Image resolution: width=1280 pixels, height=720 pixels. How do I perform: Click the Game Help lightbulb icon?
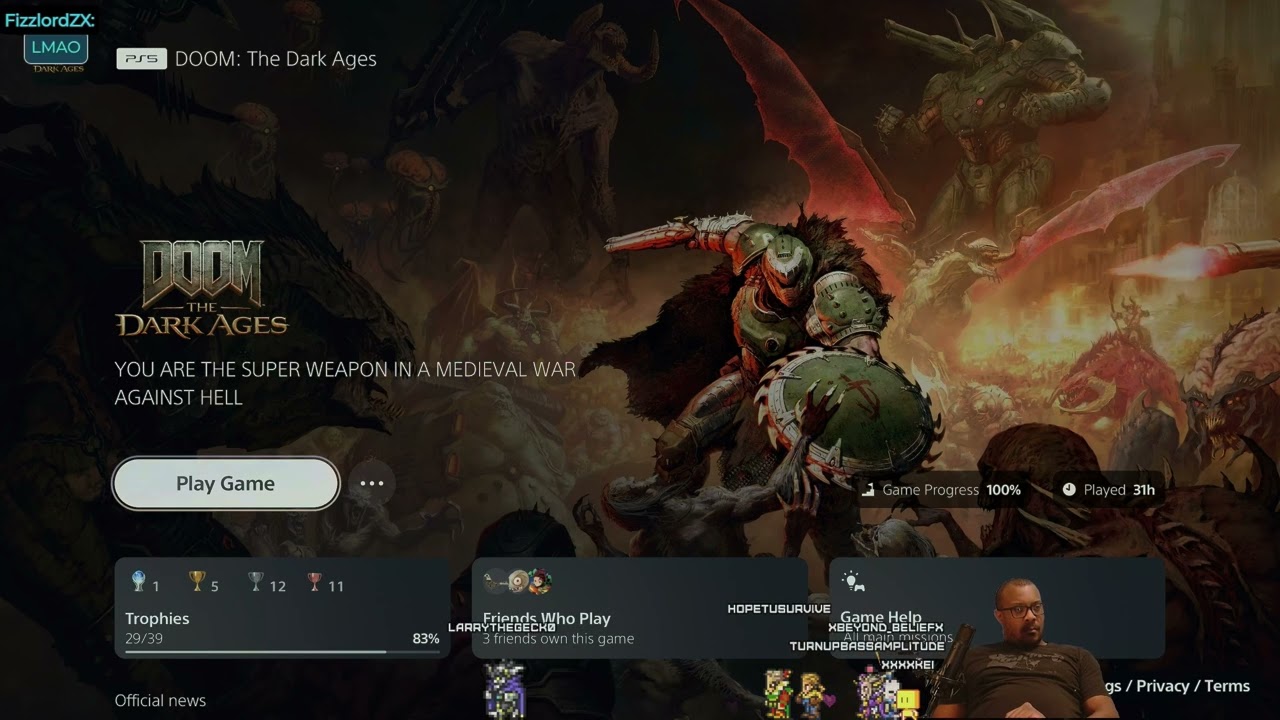(852, 581)
